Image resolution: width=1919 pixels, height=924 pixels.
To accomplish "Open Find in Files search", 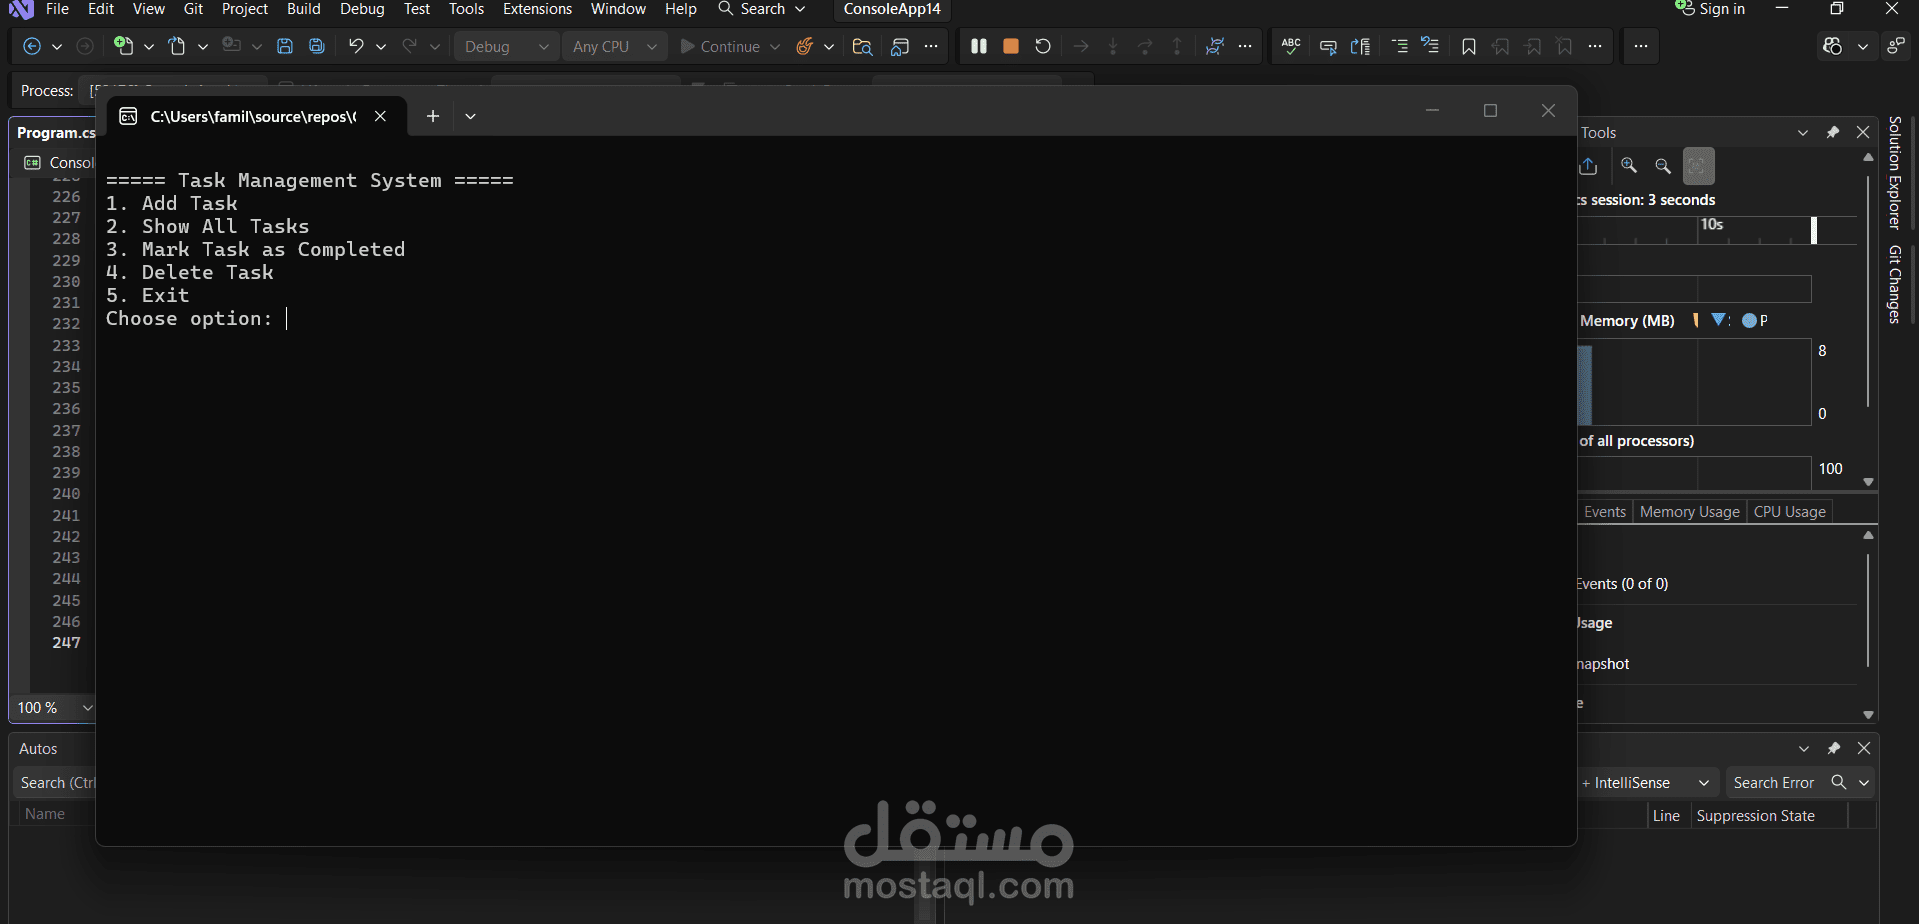I will click(862, 46).
